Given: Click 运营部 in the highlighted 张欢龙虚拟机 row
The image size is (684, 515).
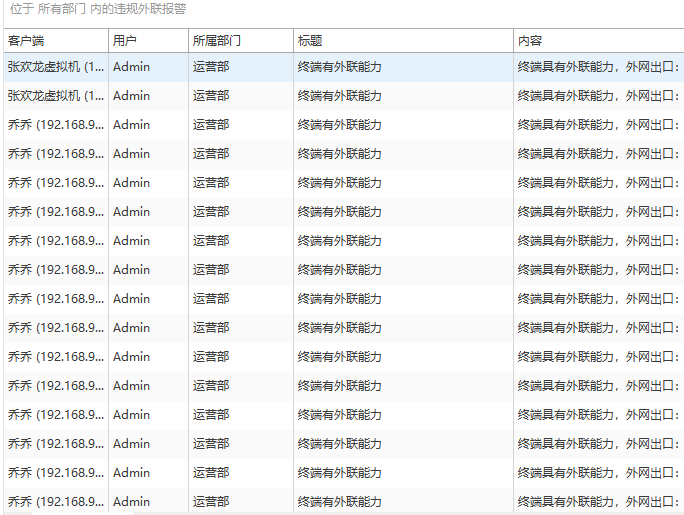Looking at the screenshot, I should [211, 67].
